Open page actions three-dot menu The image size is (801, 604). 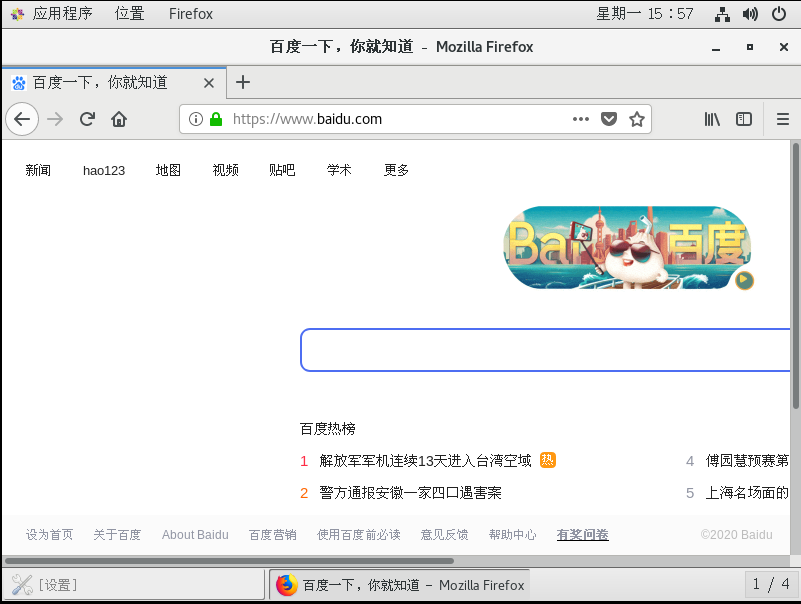click(581, 119)
